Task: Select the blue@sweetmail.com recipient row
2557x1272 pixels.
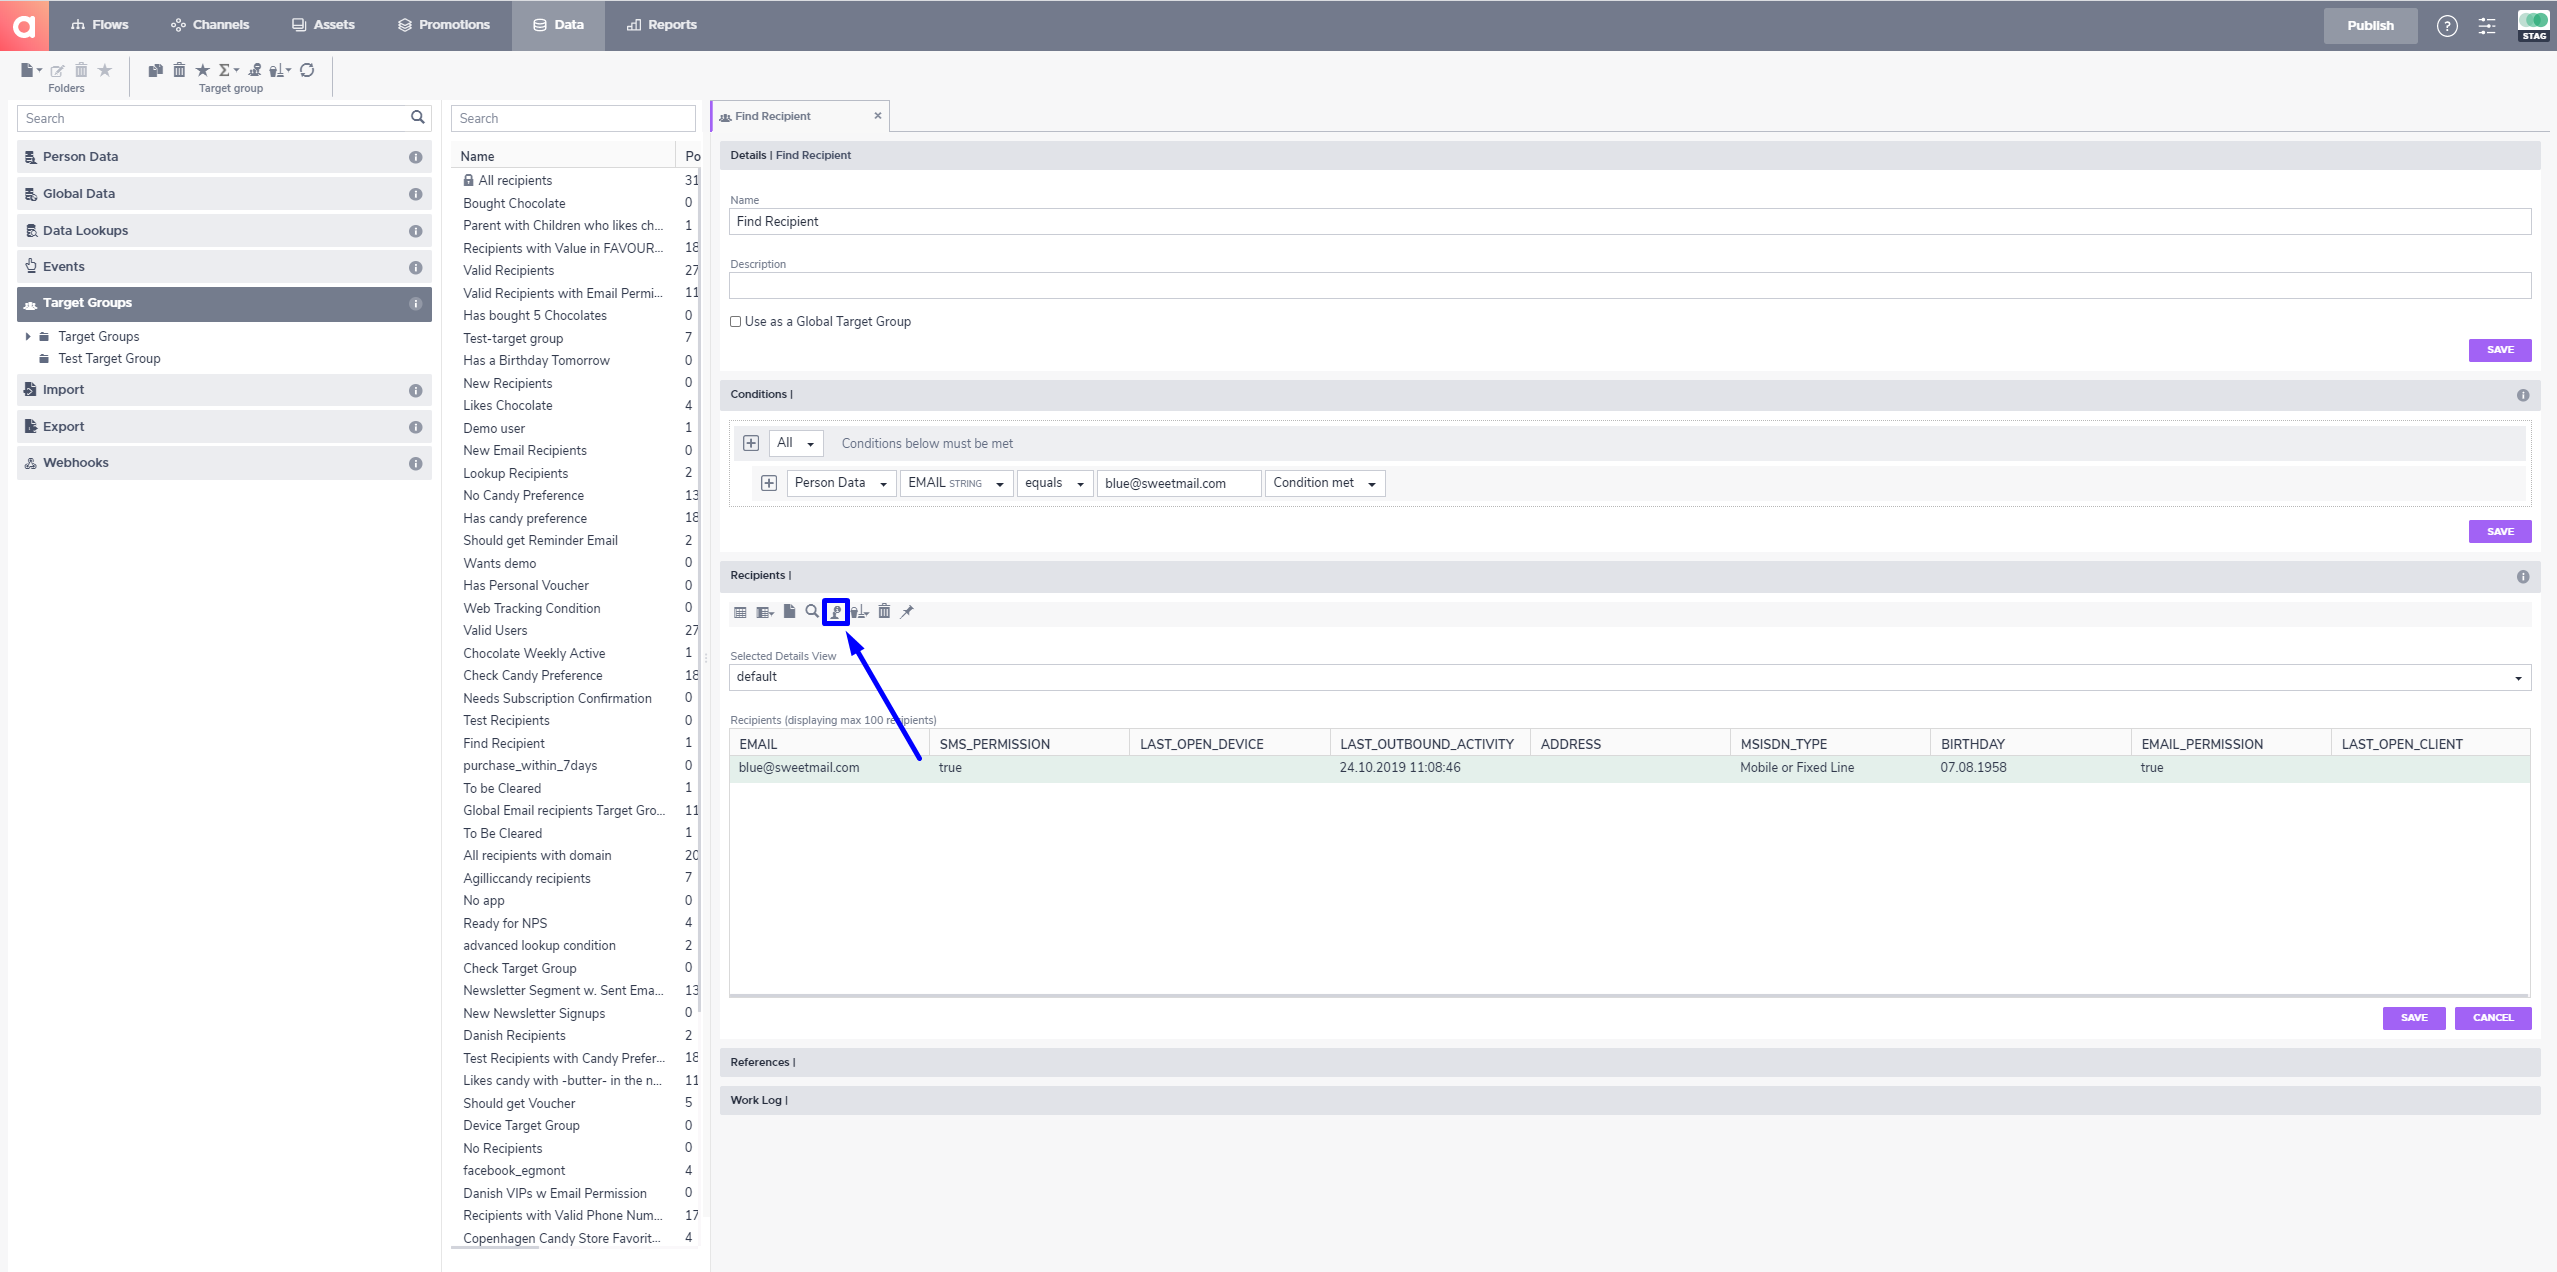Action: (1630, 768)
